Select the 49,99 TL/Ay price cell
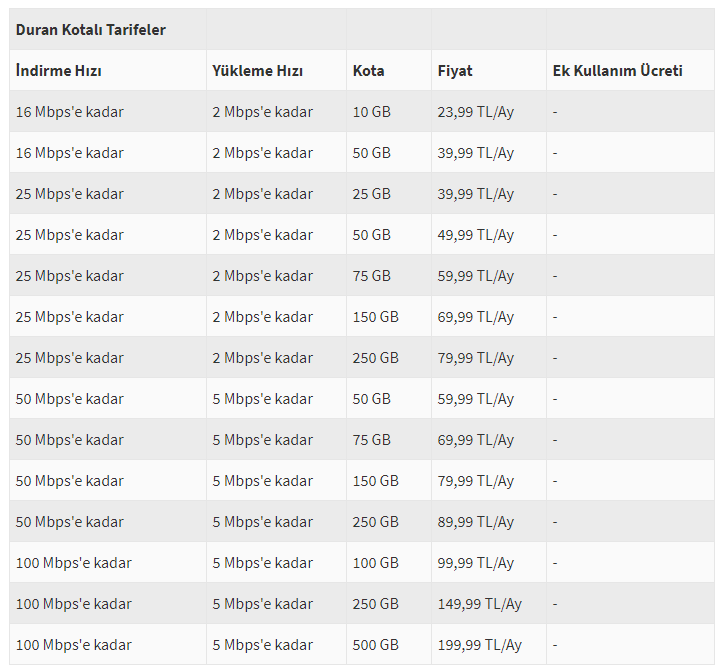The height and width of the screenshot is (670, 719). tap(476, 235)
